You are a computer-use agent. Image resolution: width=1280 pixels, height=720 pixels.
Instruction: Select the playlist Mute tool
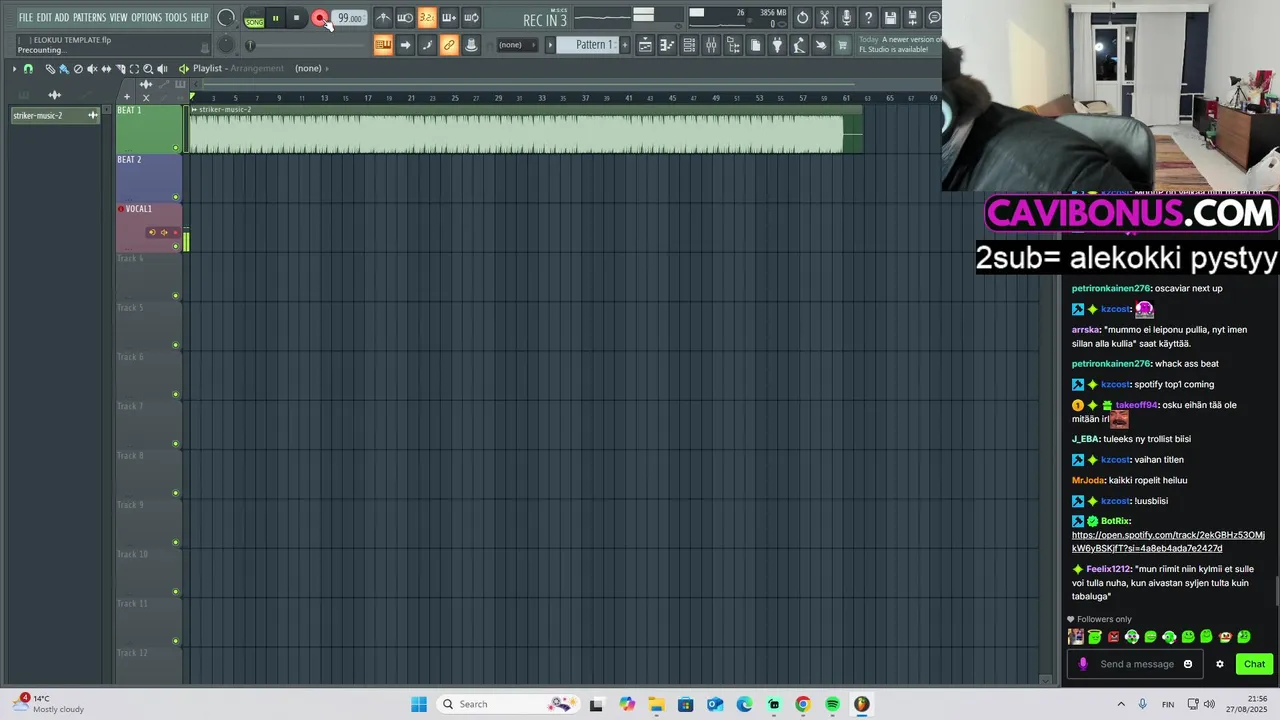click(x=92, y=69)
